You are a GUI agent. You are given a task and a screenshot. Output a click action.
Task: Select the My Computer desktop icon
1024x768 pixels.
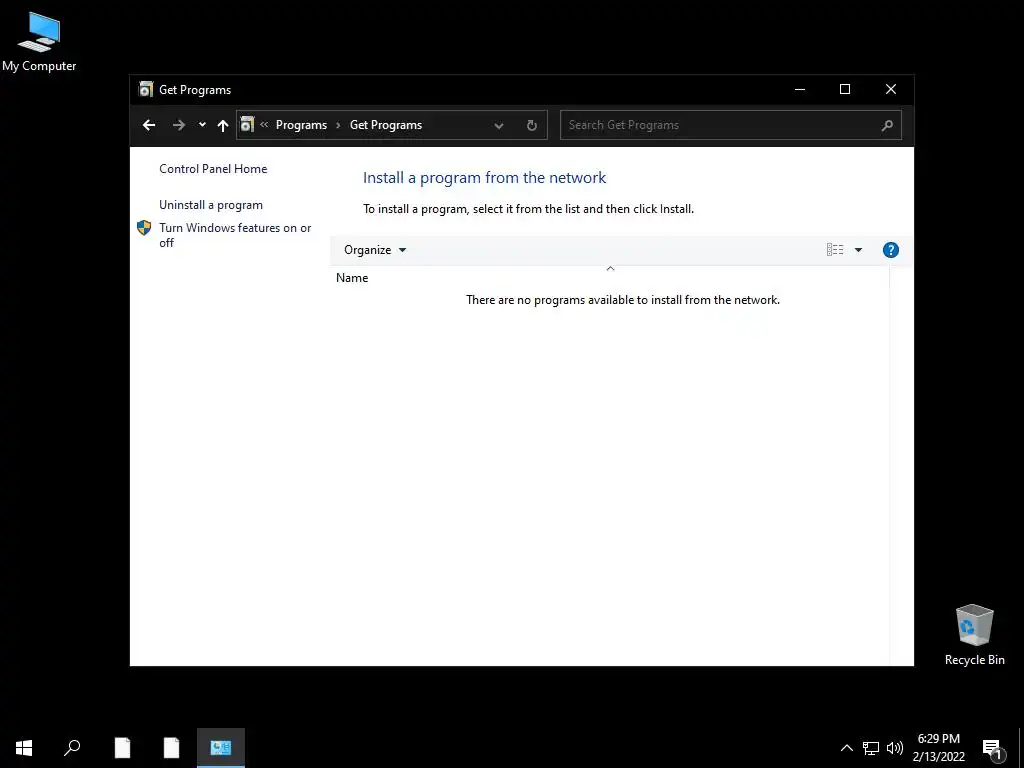click(39, 42)
